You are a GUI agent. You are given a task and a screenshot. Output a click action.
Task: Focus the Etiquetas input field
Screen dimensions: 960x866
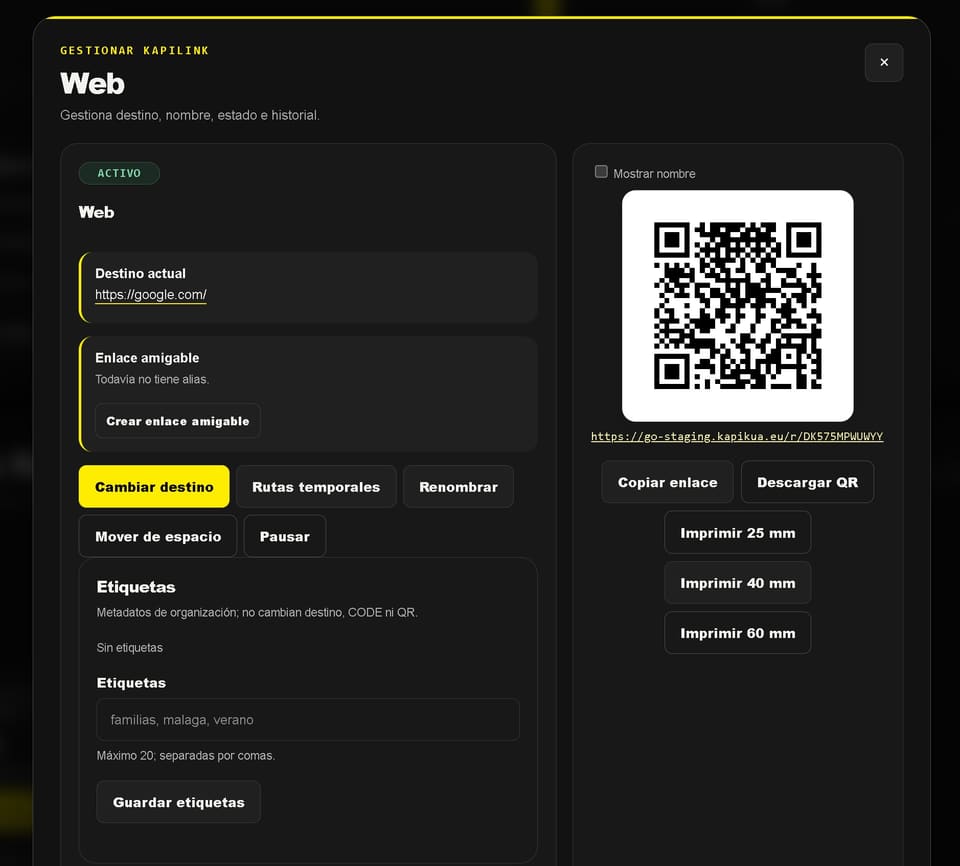pyautogui.click(x=308, y=720)
